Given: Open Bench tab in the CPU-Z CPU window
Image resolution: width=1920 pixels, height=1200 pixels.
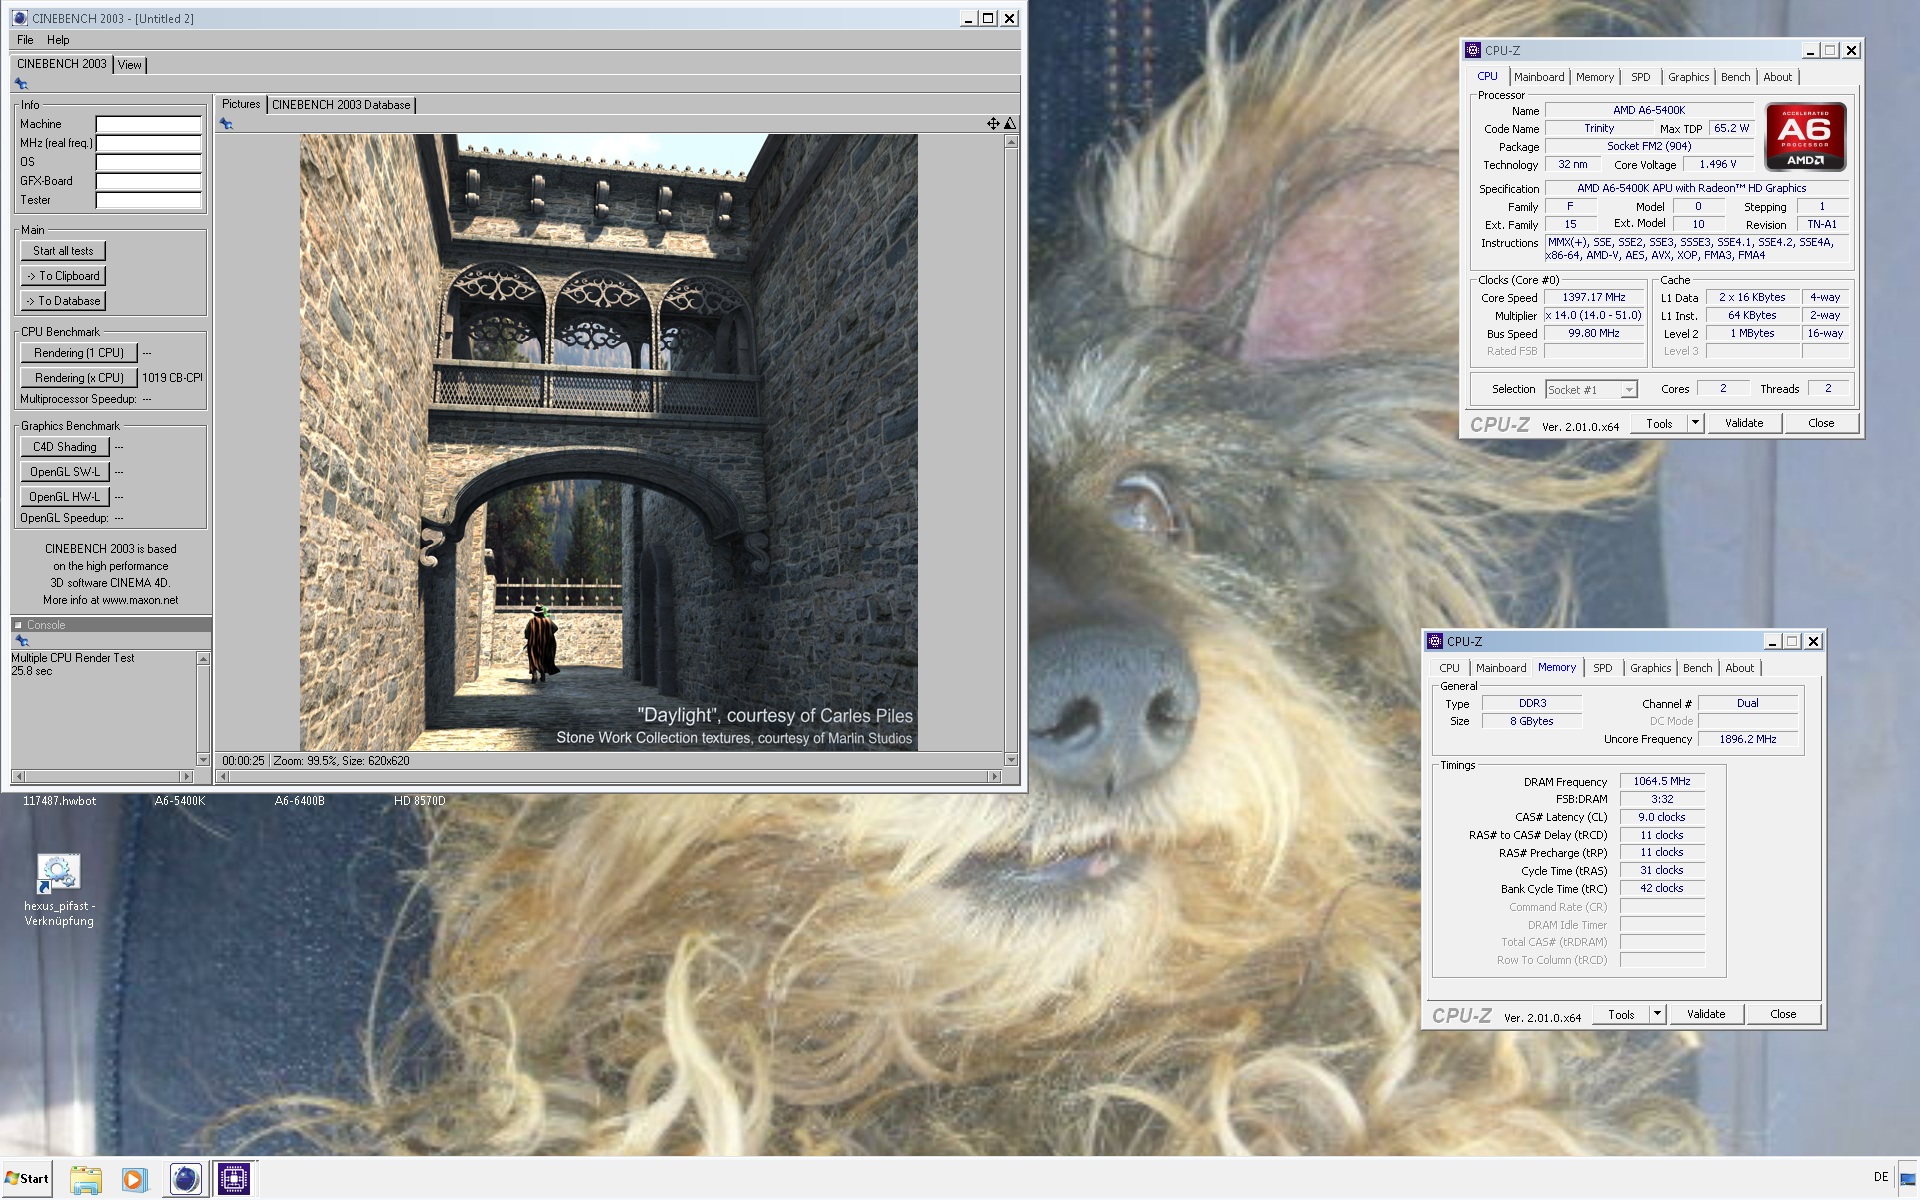Looking at the screenshot, I should pyautogui.click(x=1736, y=77).
